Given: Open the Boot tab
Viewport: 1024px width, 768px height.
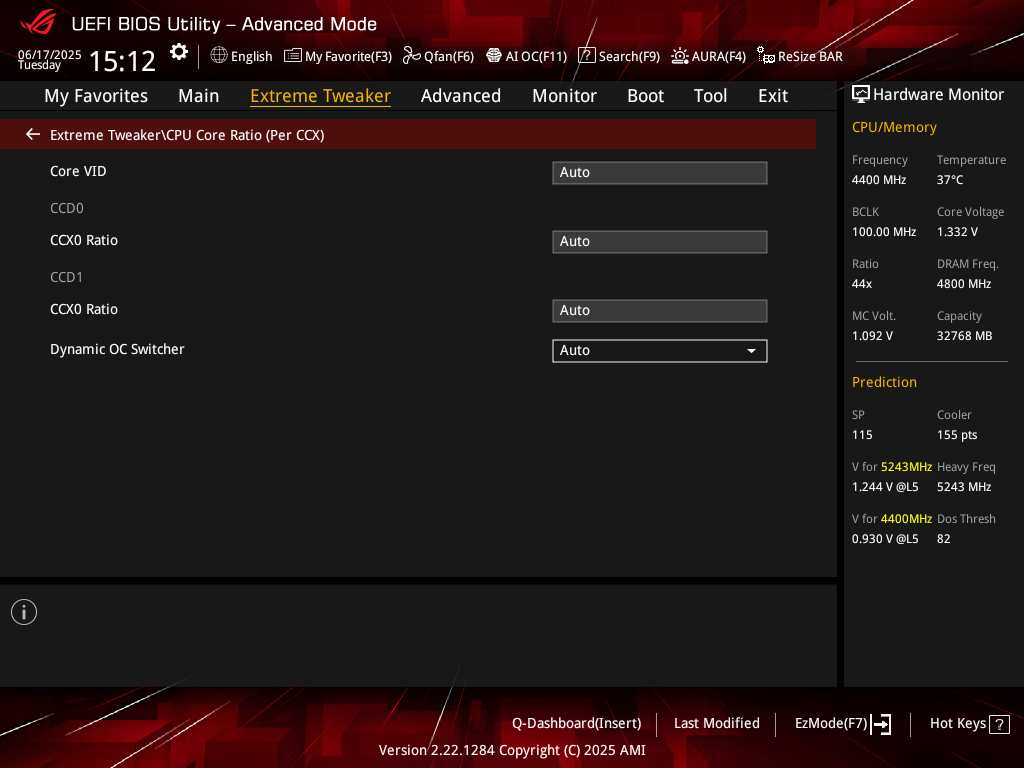Looking at the screenshot, I should [x=645, y=96].
